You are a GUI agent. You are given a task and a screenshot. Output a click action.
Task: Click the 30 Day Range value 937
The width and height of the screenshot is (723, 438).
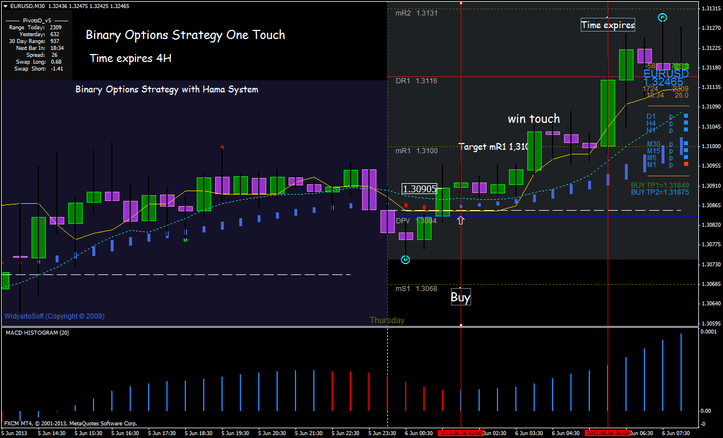click(54, 41)
